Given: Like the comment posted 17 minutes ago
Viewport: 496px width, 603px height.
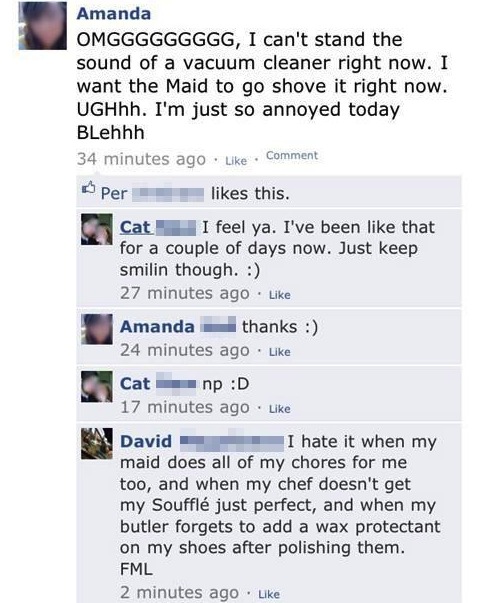Looking at the screenshot, I should (x=280, y=409).
